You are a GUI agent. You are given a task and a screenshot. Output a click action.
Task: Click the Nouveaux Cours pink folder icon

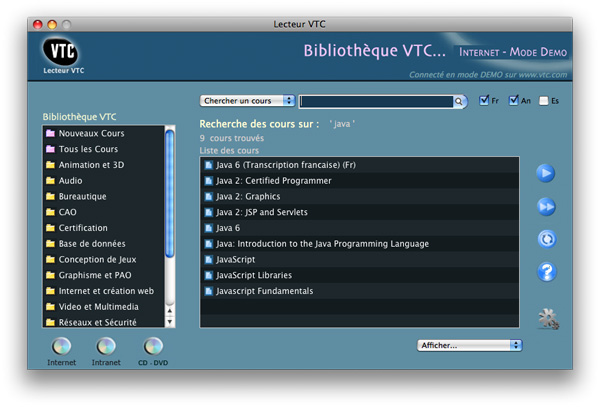tap(50, 133)
